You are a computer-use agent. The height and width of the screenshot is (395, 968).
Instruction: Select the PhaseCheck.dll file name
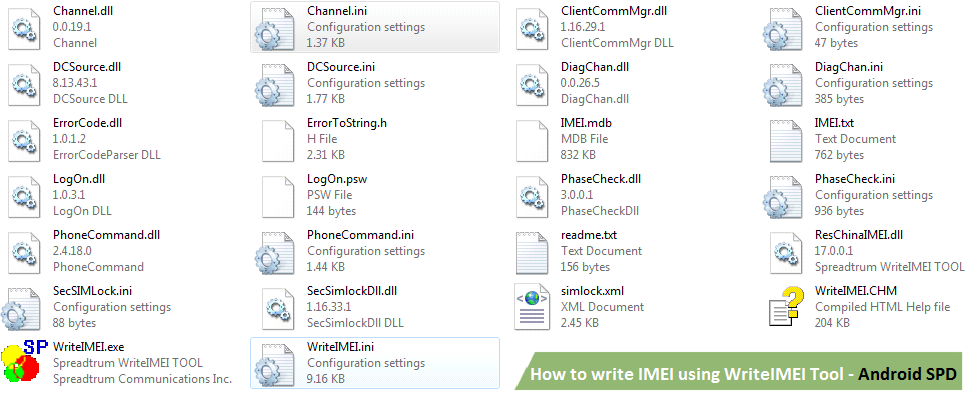pyautogui.click(x=601, y=179)
